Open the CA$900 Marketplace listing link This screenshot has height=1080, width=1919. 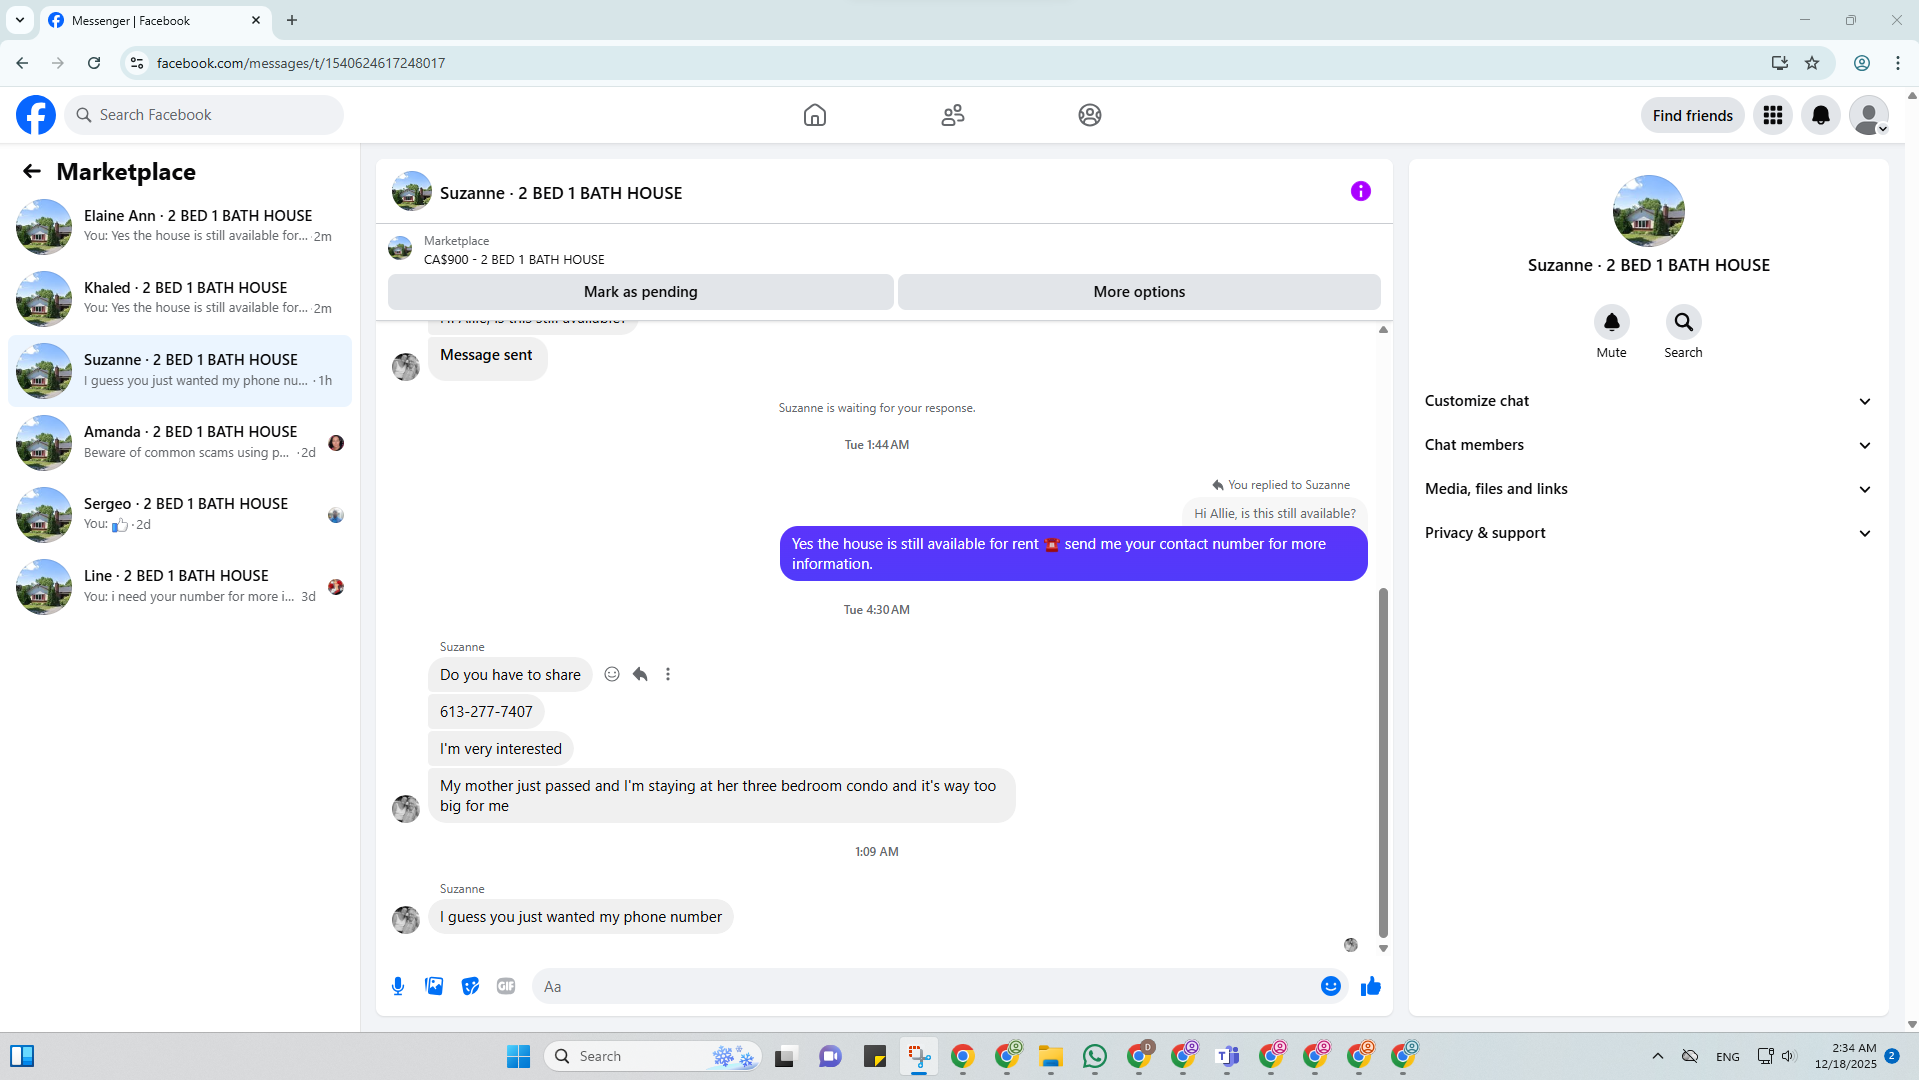(x=514, y=259)
